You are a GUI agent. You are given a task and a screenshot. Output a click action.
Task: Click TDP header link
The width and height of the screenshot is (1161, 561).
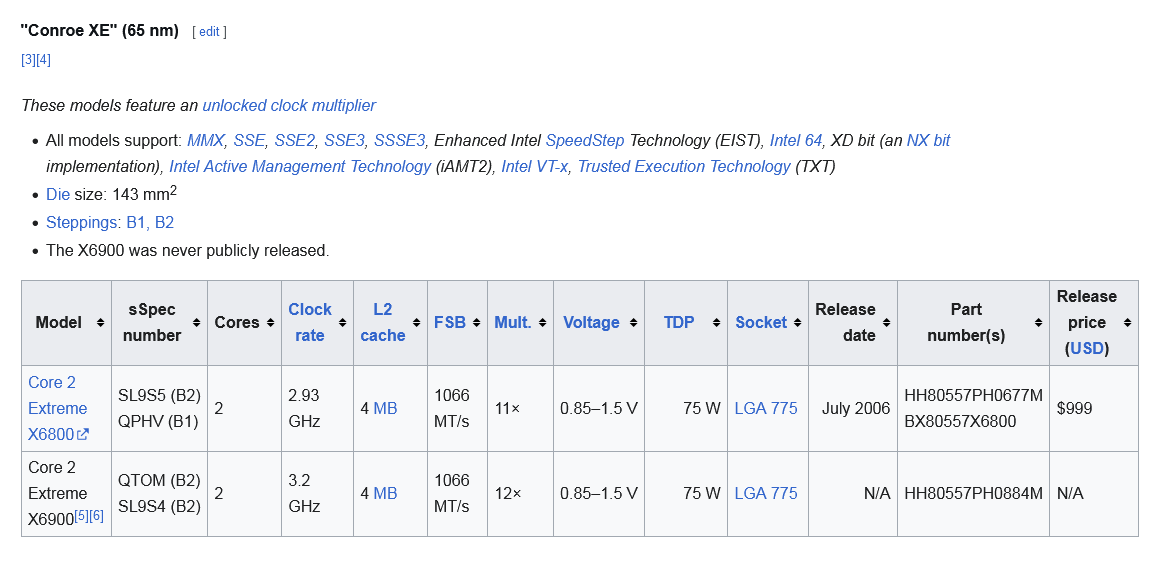click(679, 323)
